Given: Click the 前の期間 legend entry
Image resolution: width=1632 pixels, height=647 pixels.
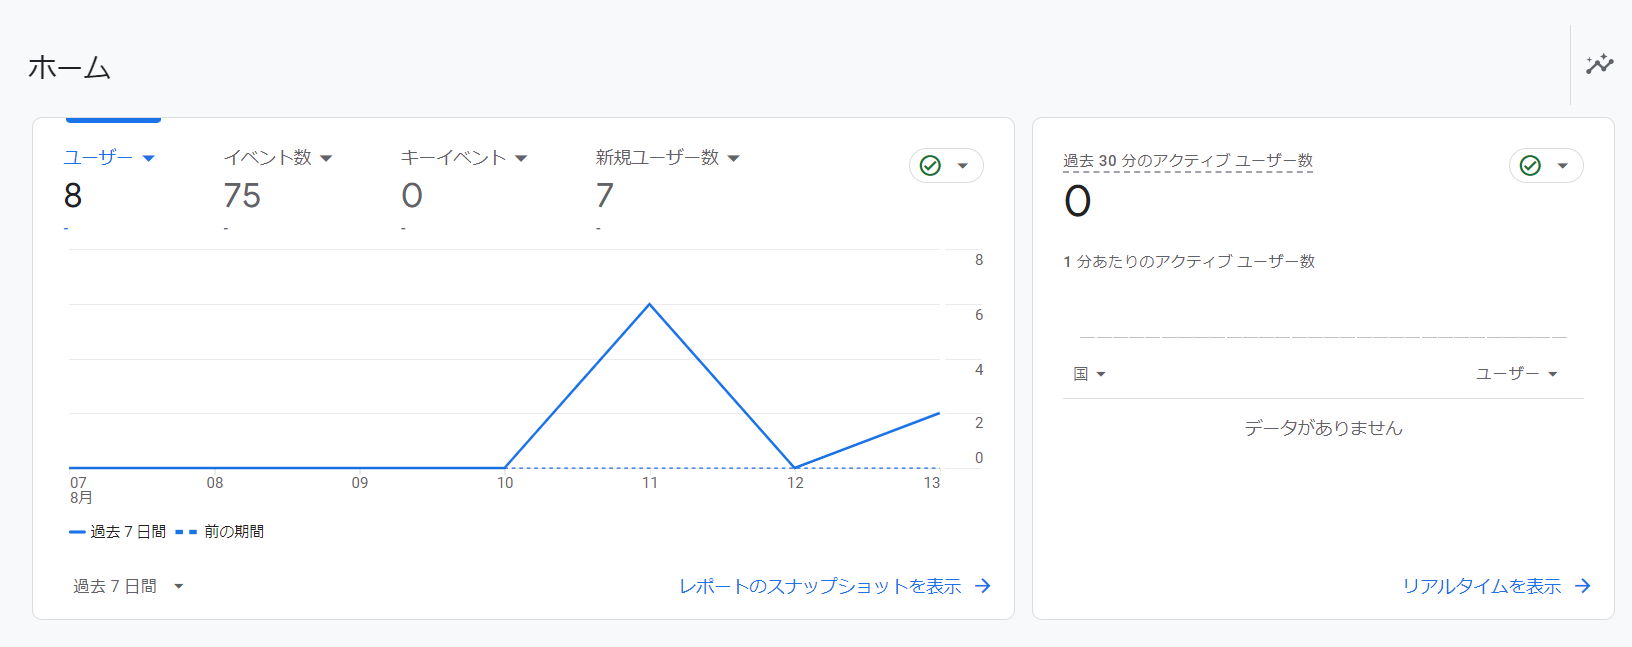Looking at the screenshot, I should (220, 532).
